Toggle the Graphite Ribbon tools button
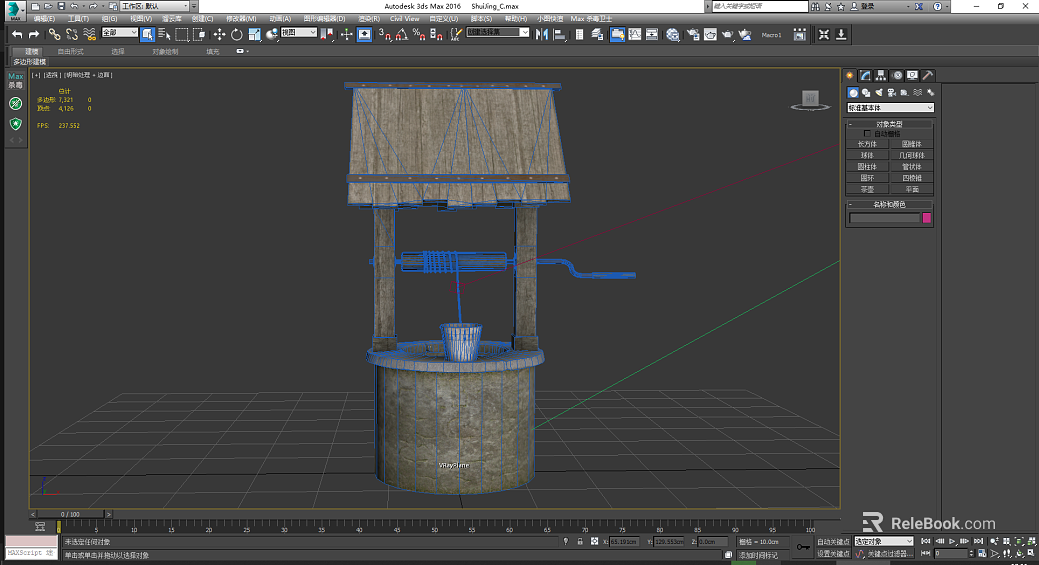Image resolution: width=1039 pixels, height=565 pixels. (617, 34)
